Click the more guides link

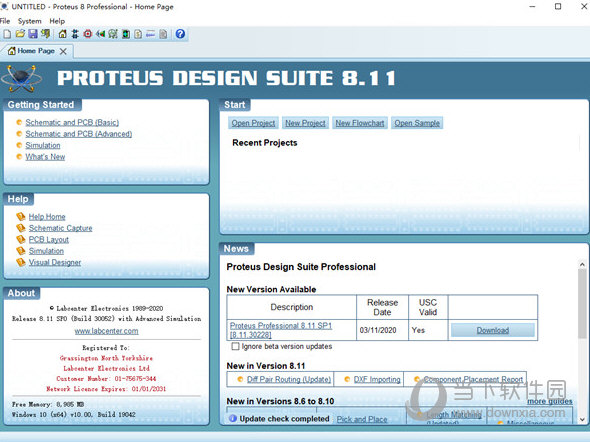pos(549,401)
